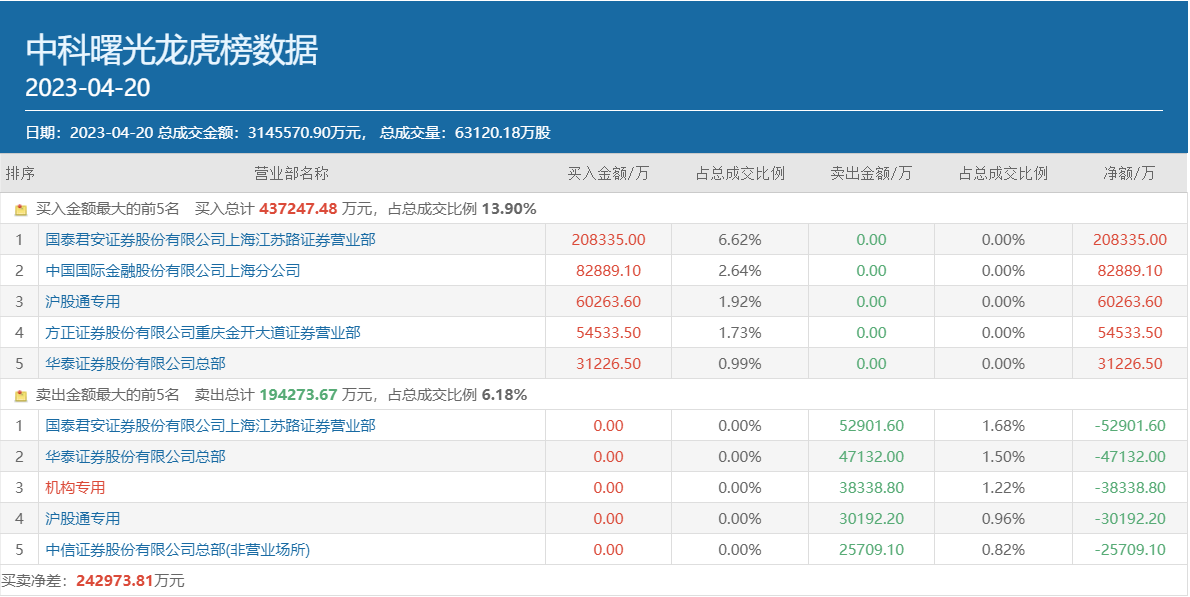1190x597 pixels.
Task: Select 沪股通专用 in the buy top-5 list
Action: pyautogui.click(x=82, y=302)
